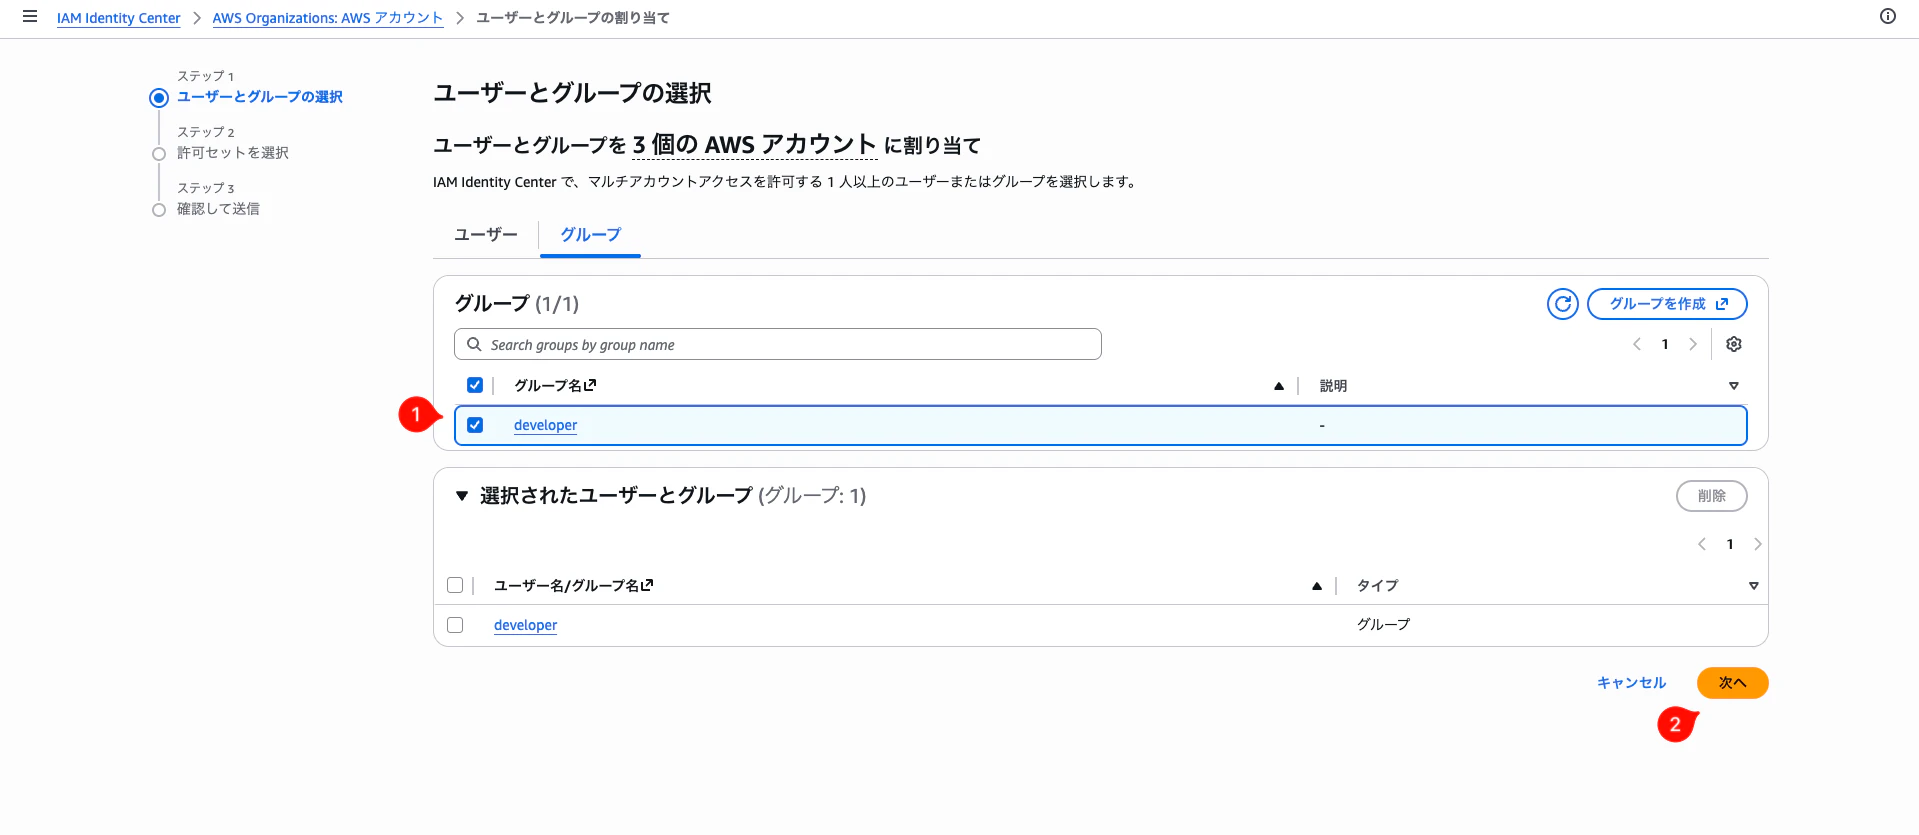
Task: Go to next page of groups table
Action: tap(1693, 344)
